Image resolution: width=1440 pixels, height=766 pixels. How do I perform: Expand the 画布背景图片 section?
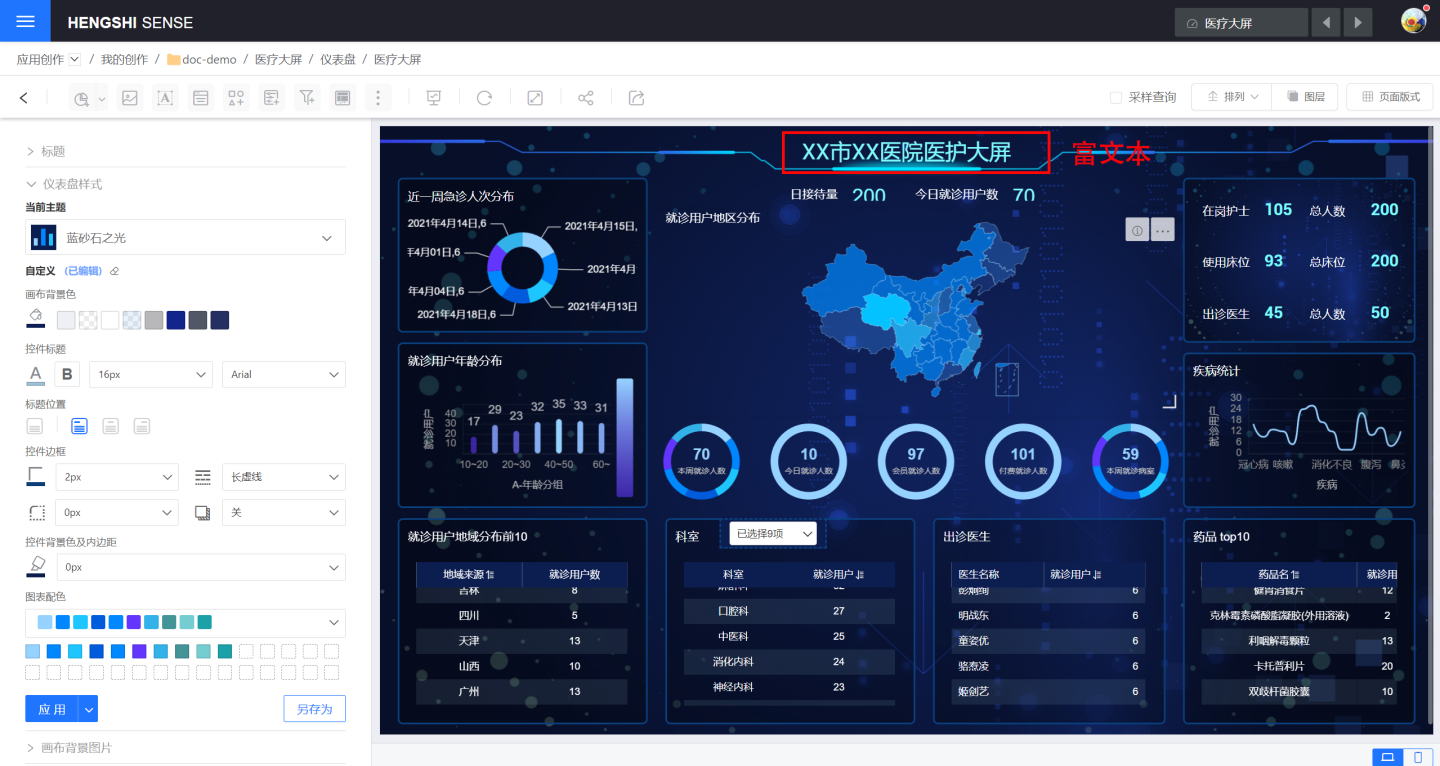click(76, 748)
